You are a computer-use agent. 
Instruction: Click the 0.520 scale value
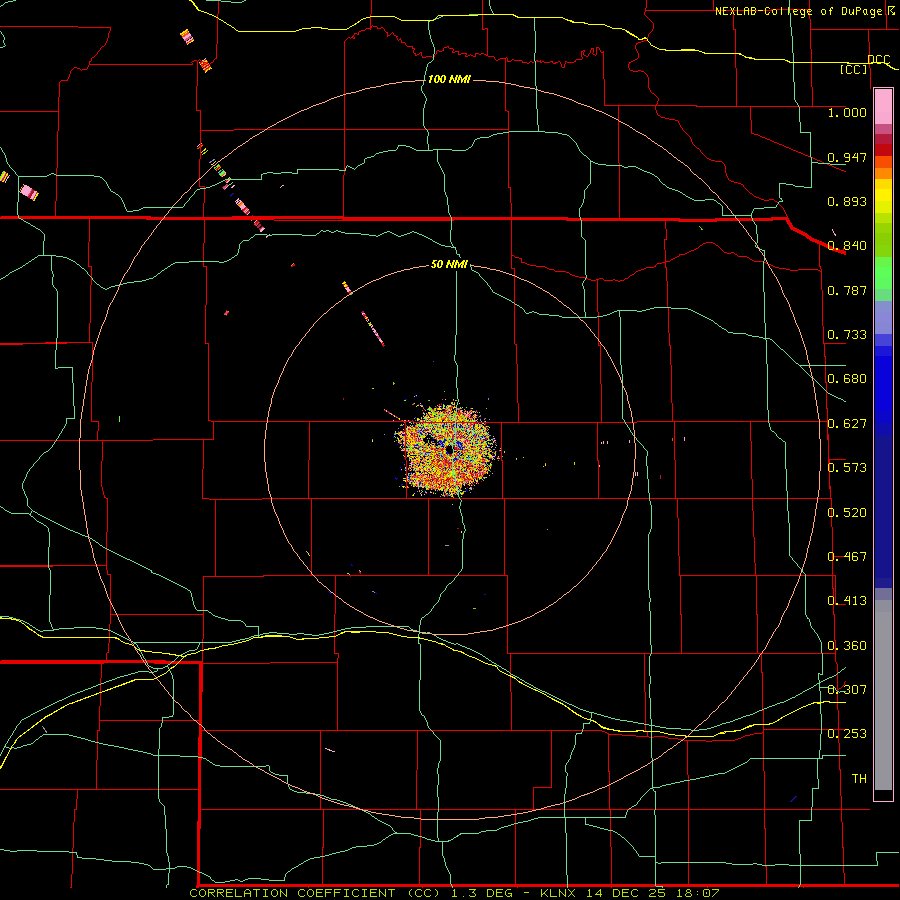(x=847, y=512)
